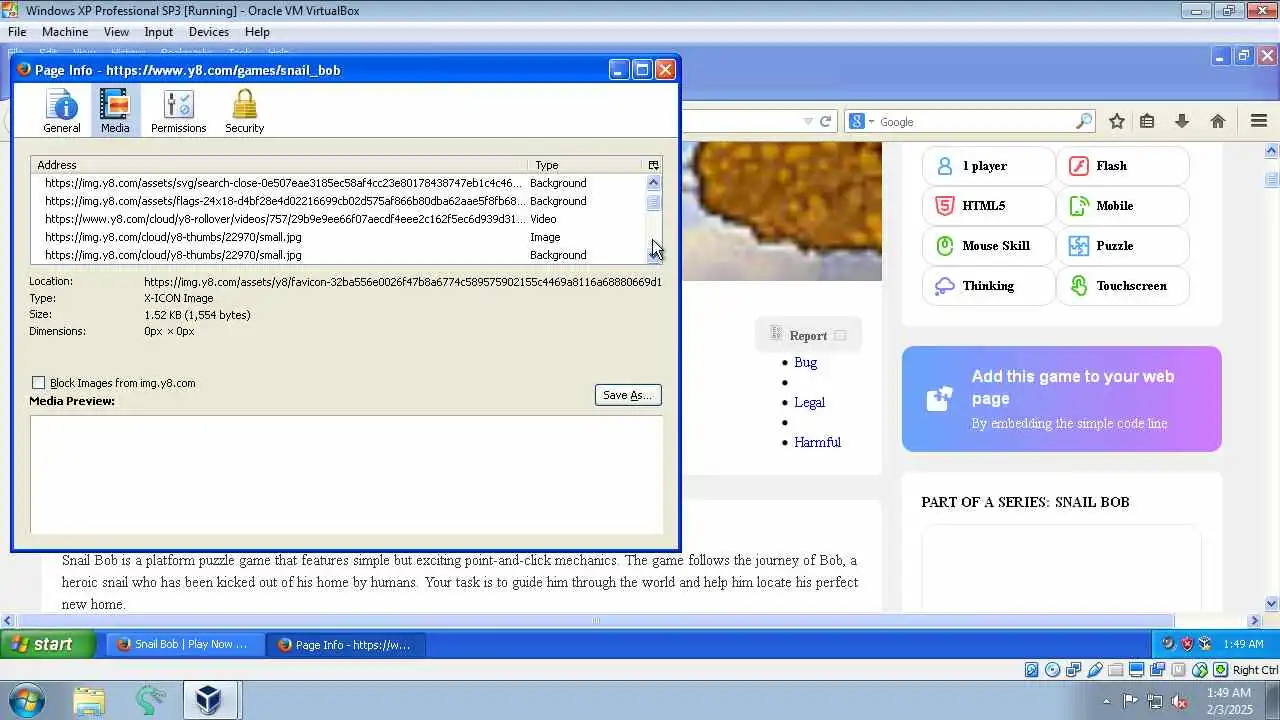
Task: Click the XP security shield tray icon
Action: (1187, 644)
